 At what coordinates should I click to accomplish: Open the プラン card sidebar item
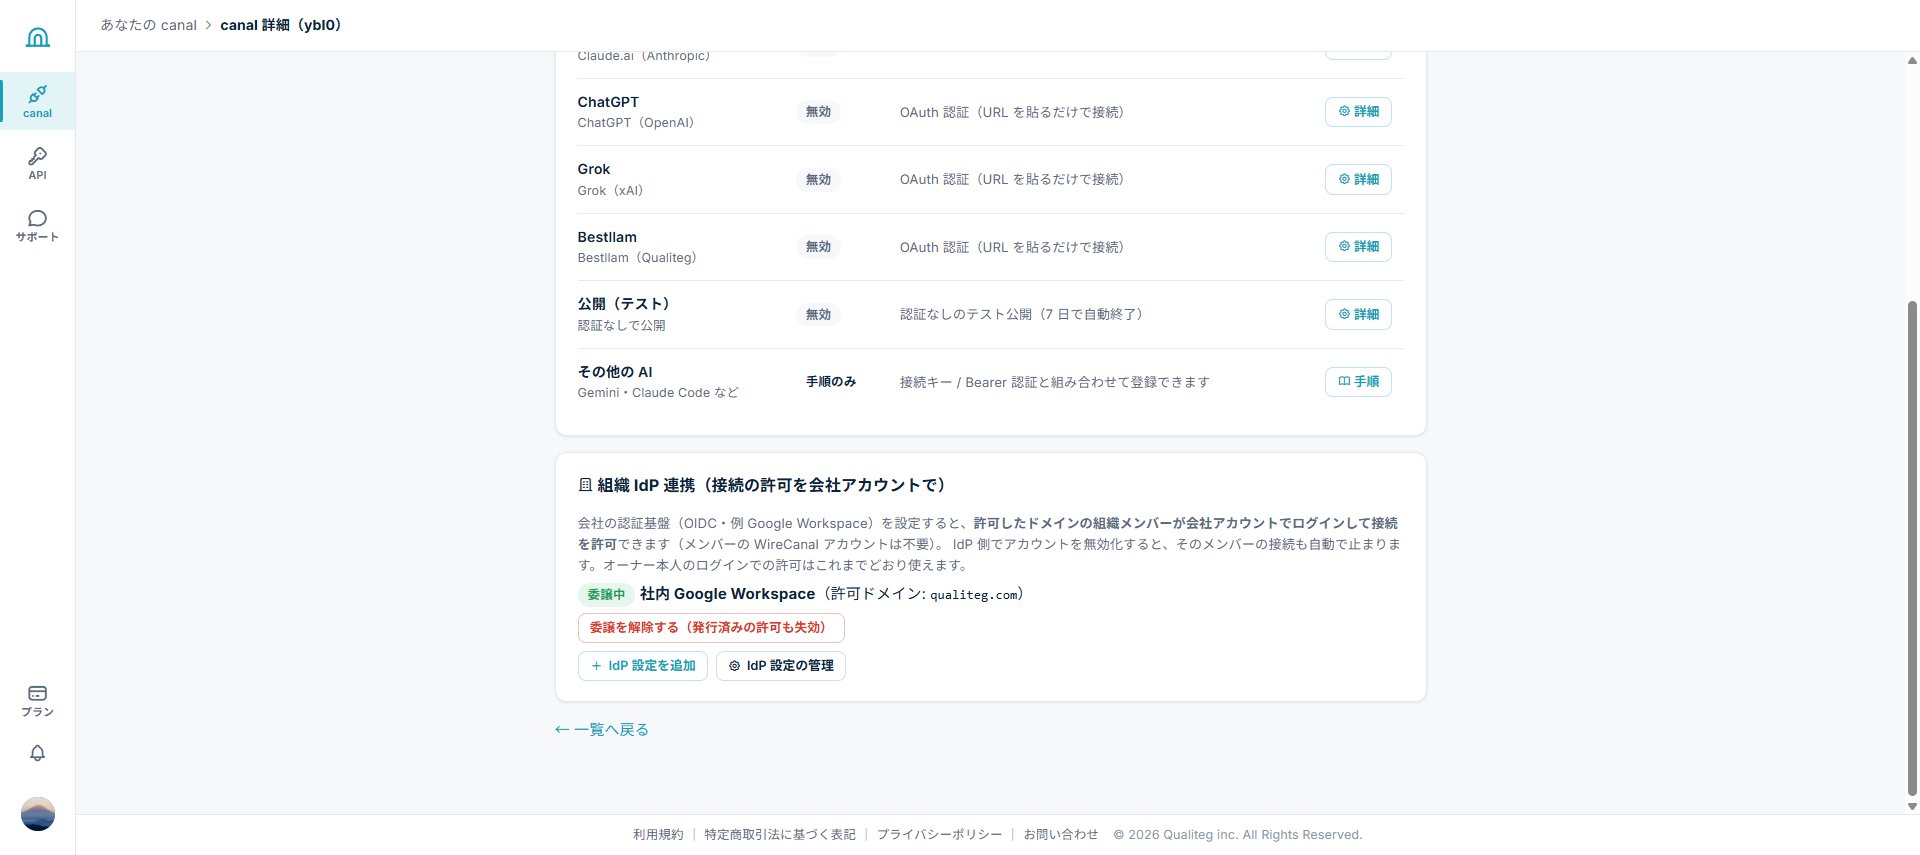(37, 701)
